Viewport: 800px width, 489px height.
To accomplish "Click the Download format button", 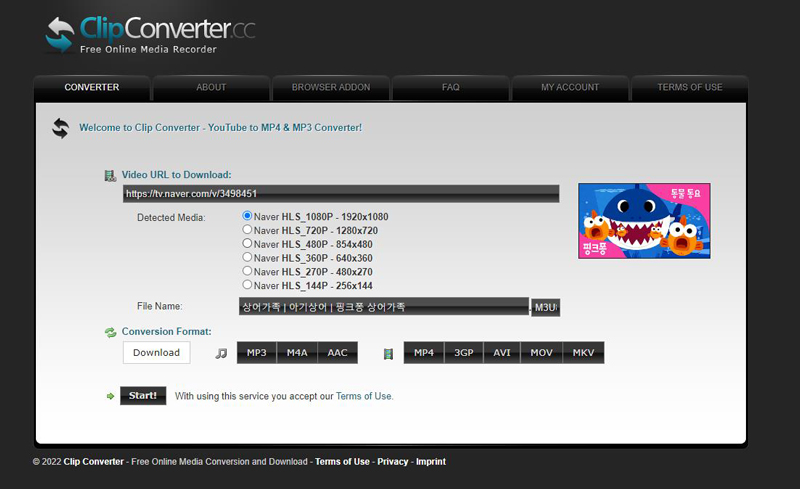I will click(157, 353).
